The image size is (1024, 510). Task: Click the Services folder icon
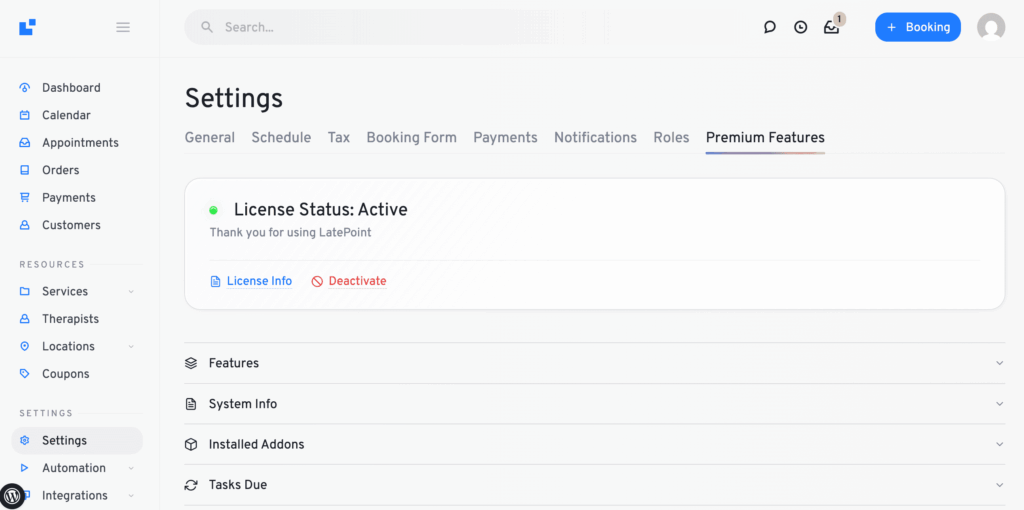coord(25,291)
